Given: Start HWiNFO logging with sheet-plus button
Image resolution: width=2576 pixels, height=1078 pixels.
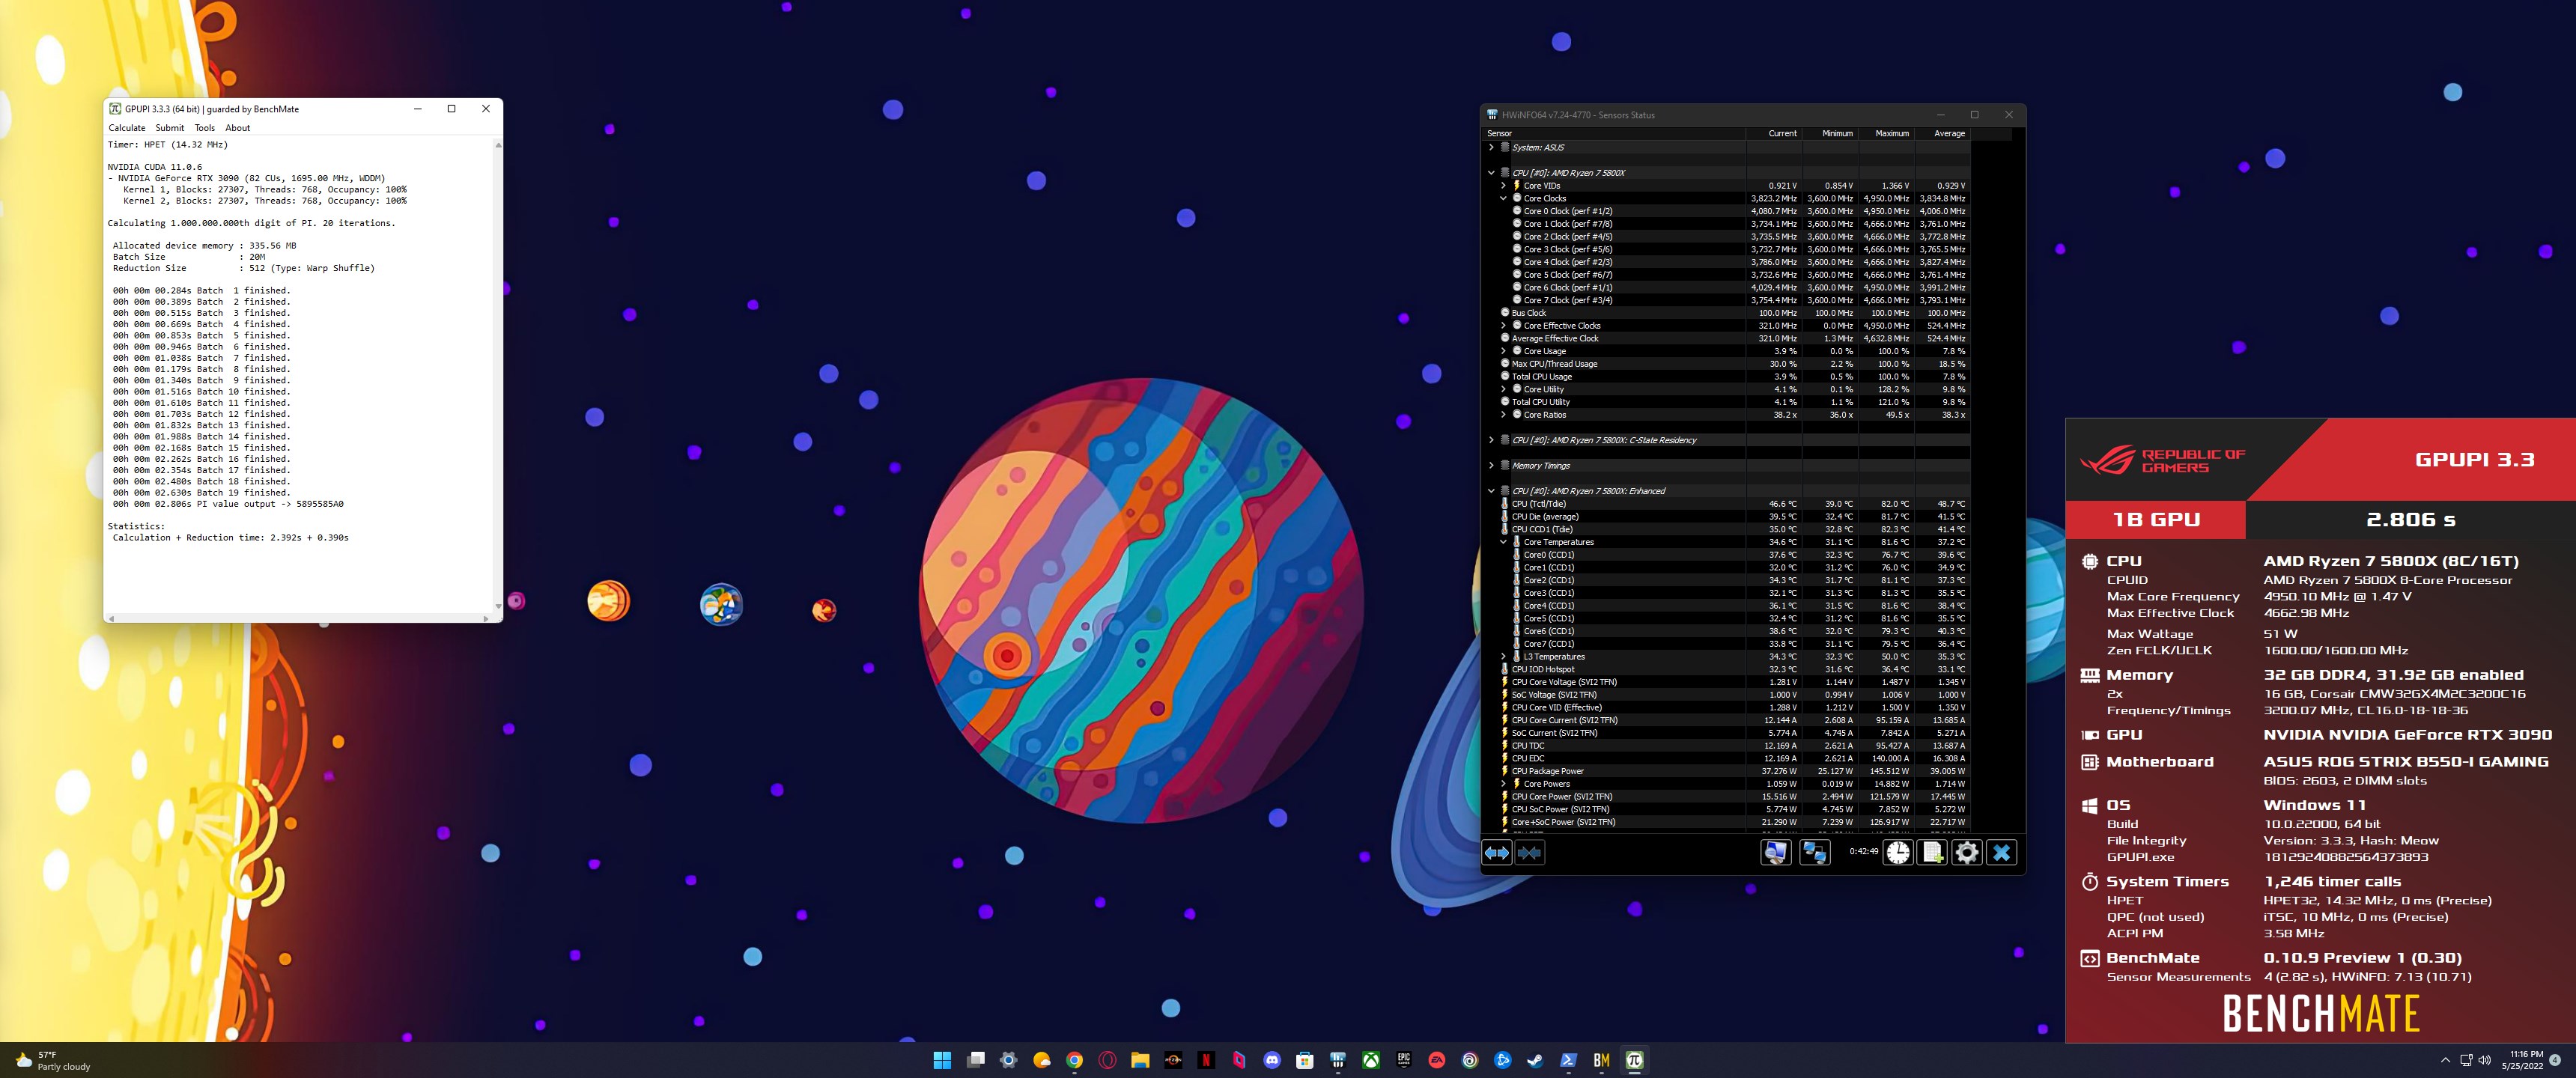Looking at the screenshot, I should tap(1932, 853).
